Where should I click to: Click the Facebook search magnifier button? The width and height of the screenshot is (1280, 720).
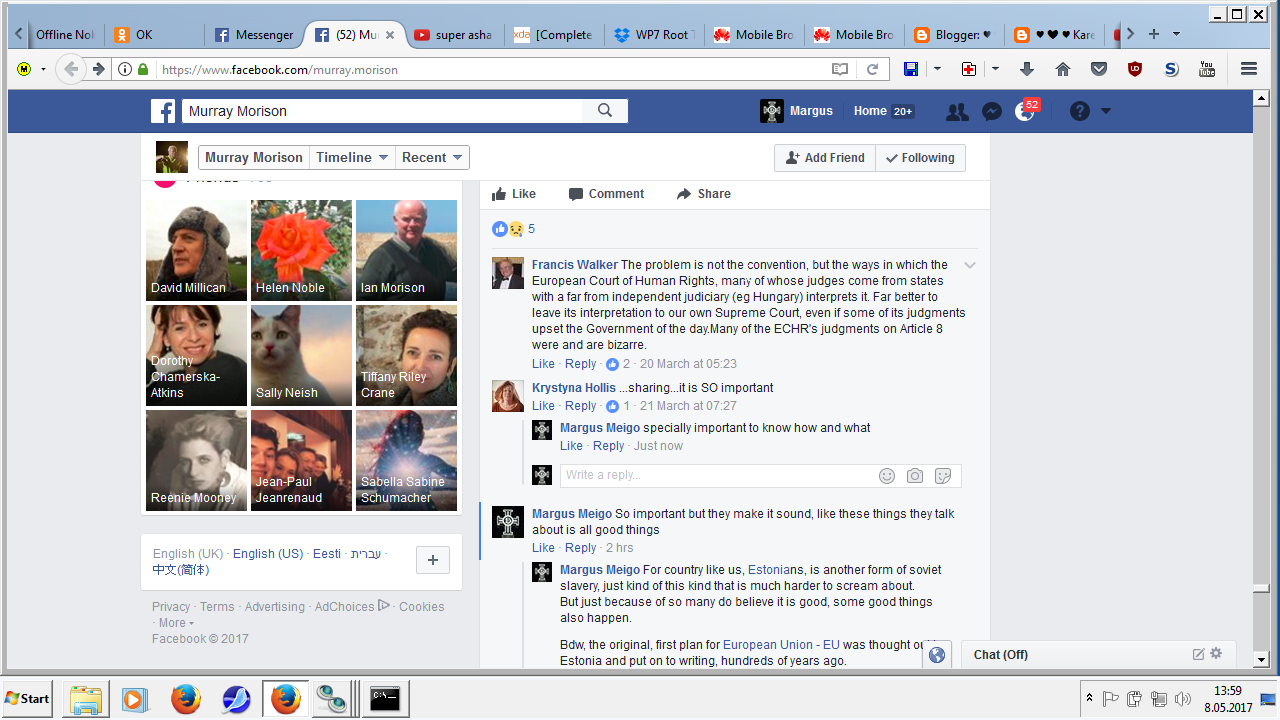(x=605, y=111)
